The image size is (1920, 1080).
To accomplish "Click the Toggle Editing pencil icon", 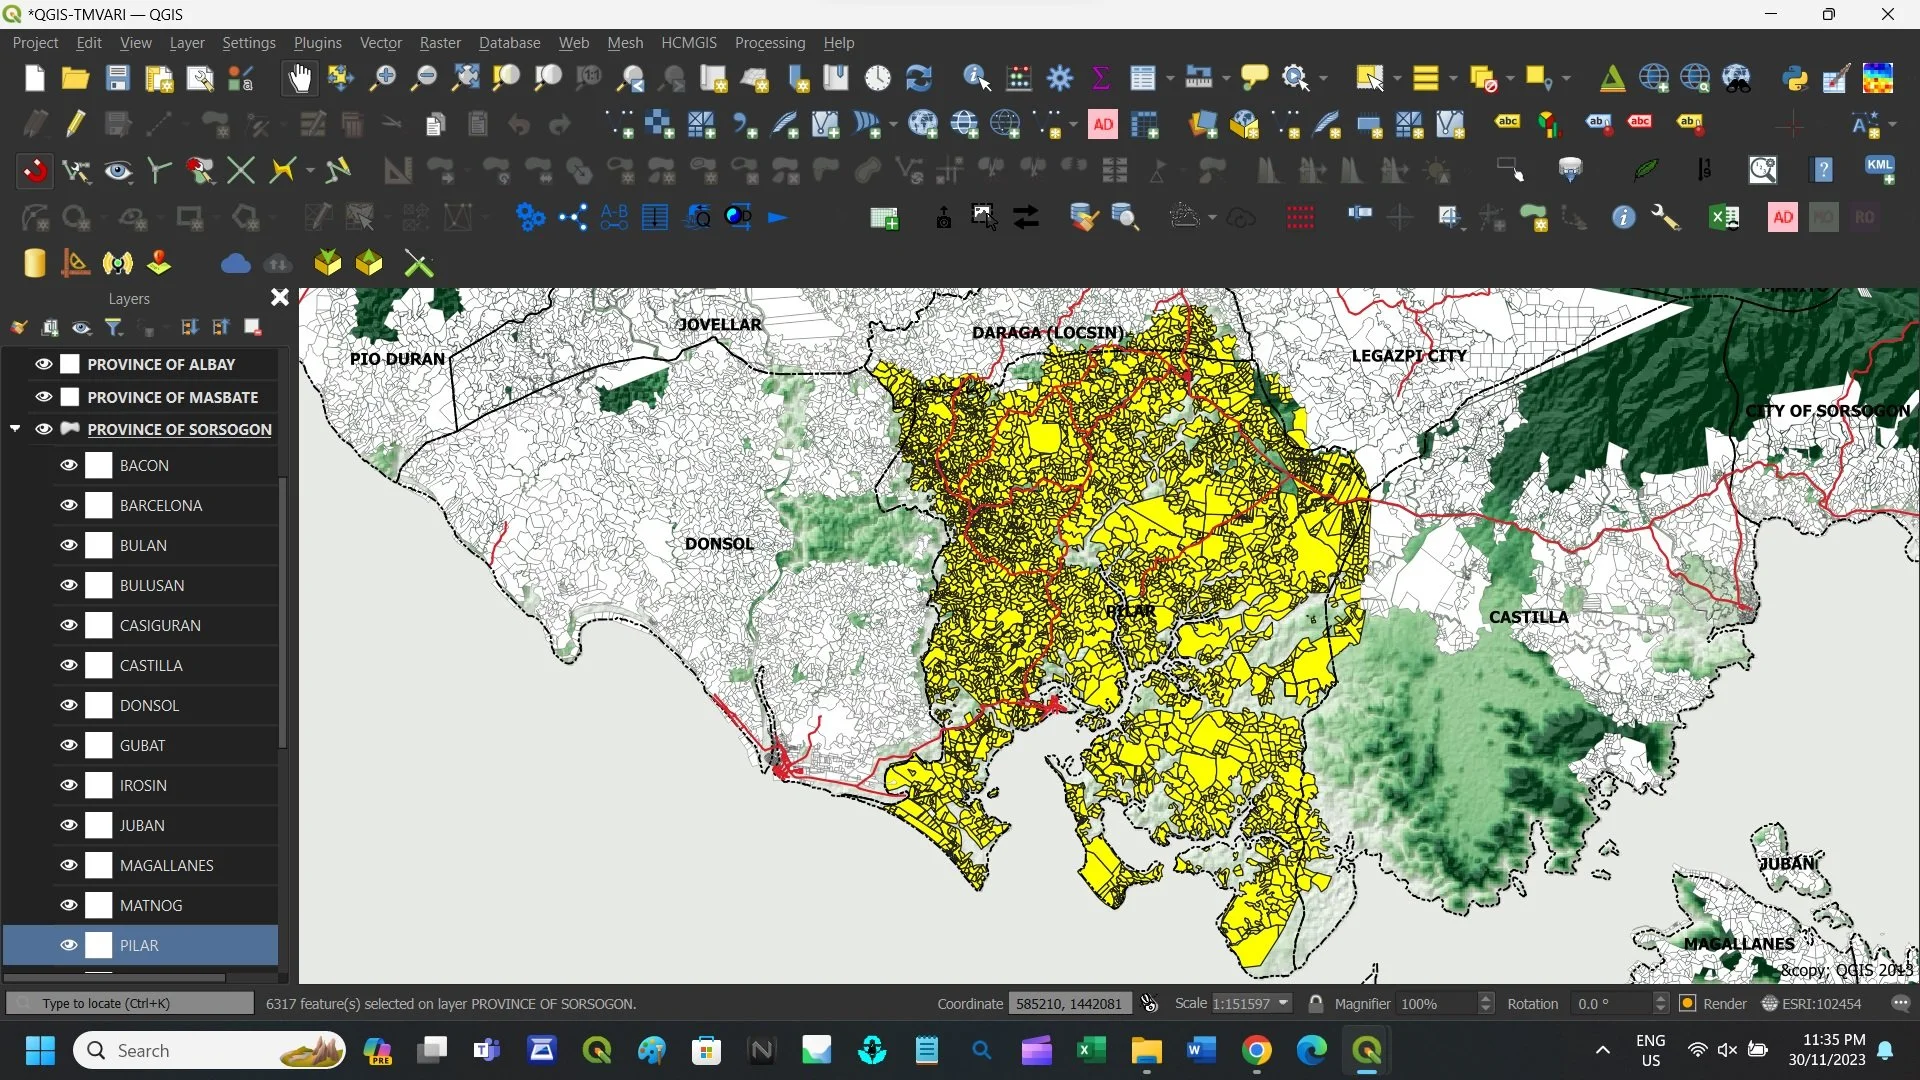I will pyautogui.click(x=76, y=124).
